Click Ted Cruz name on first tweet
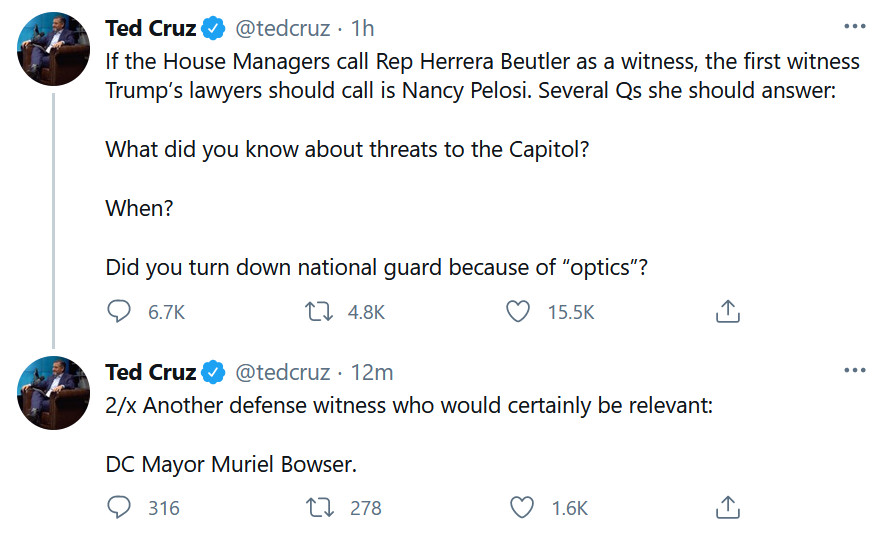Screen dimensions: 889x535 tap(150, 28)
